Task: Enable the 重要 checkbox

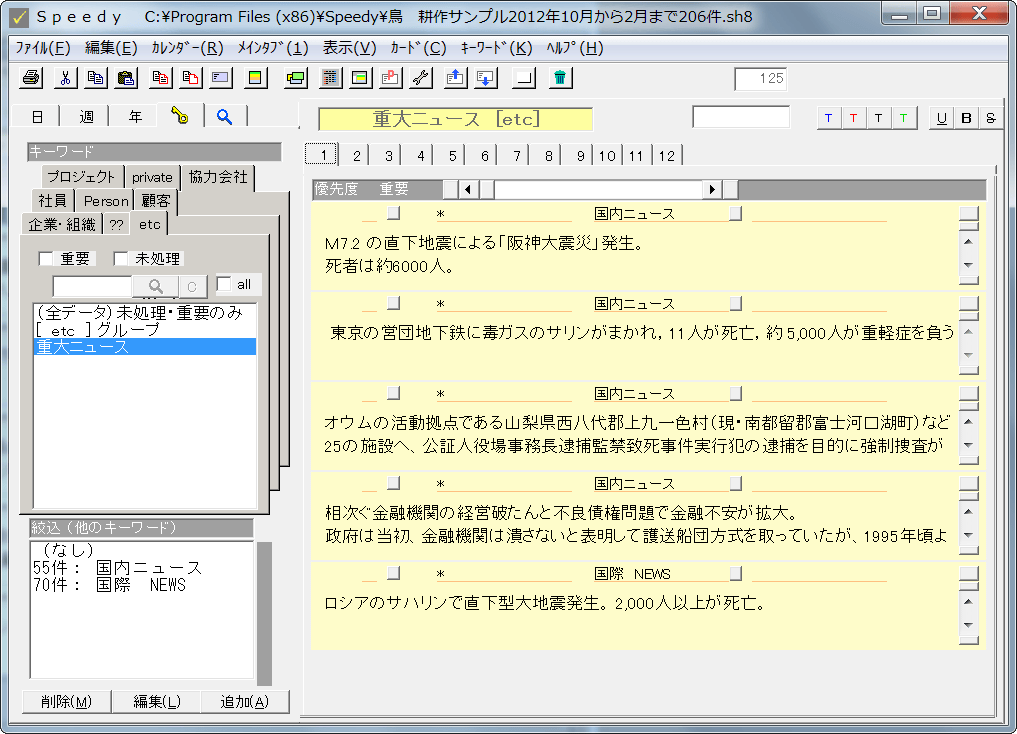Action: [x=46, y=259]
